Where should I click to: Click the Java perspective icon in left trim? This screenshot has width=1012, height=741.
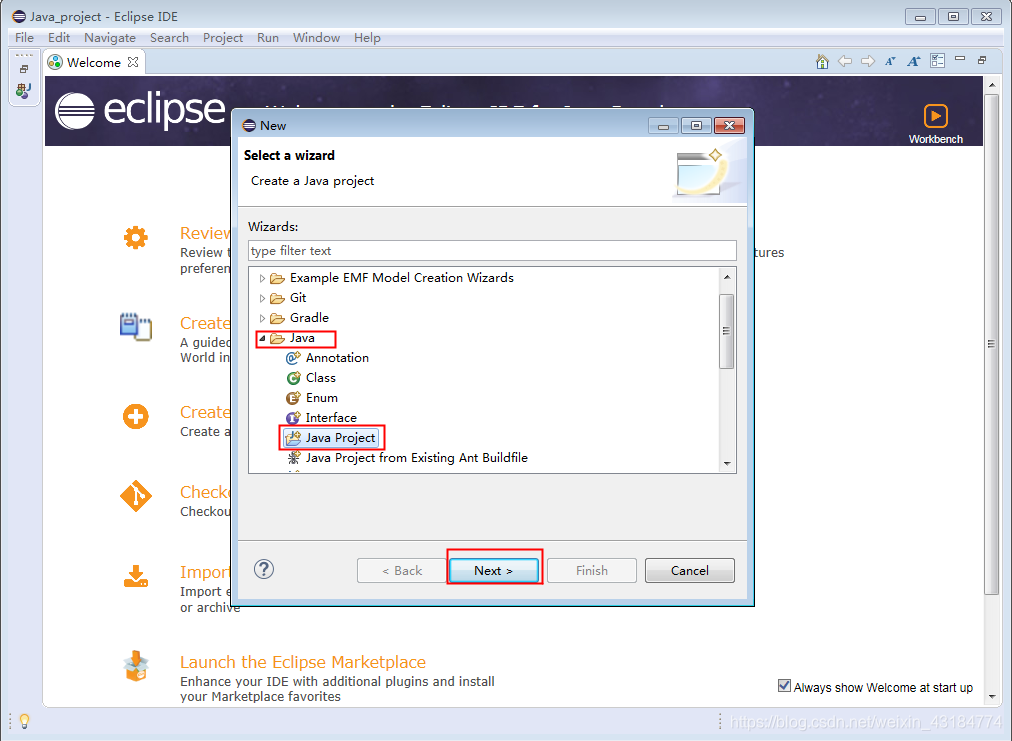[x=24, y=90]
